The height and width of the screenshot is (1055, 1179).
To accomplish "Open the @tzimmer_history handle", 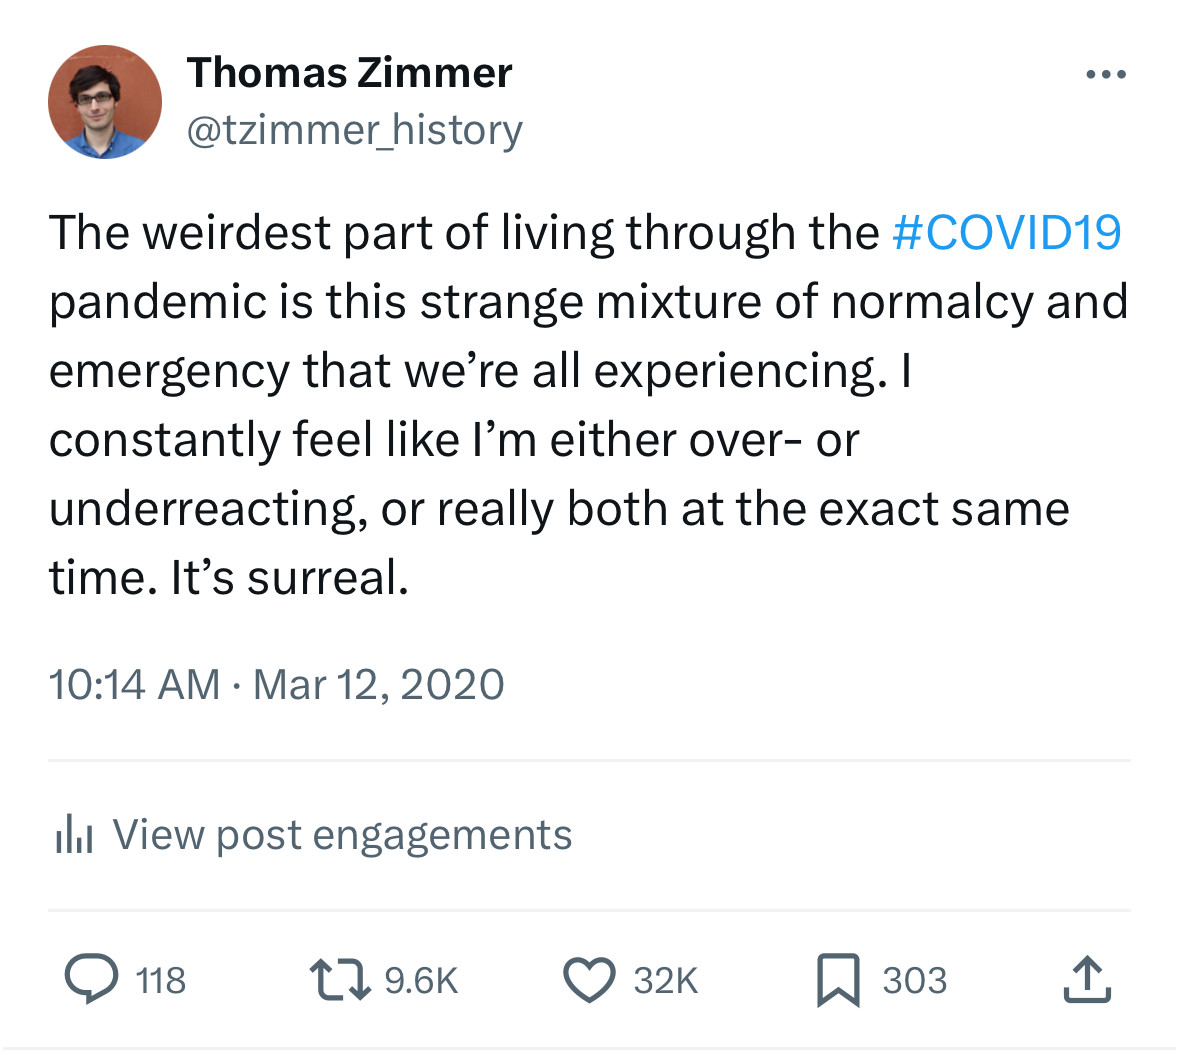I will tap(355, 131).
